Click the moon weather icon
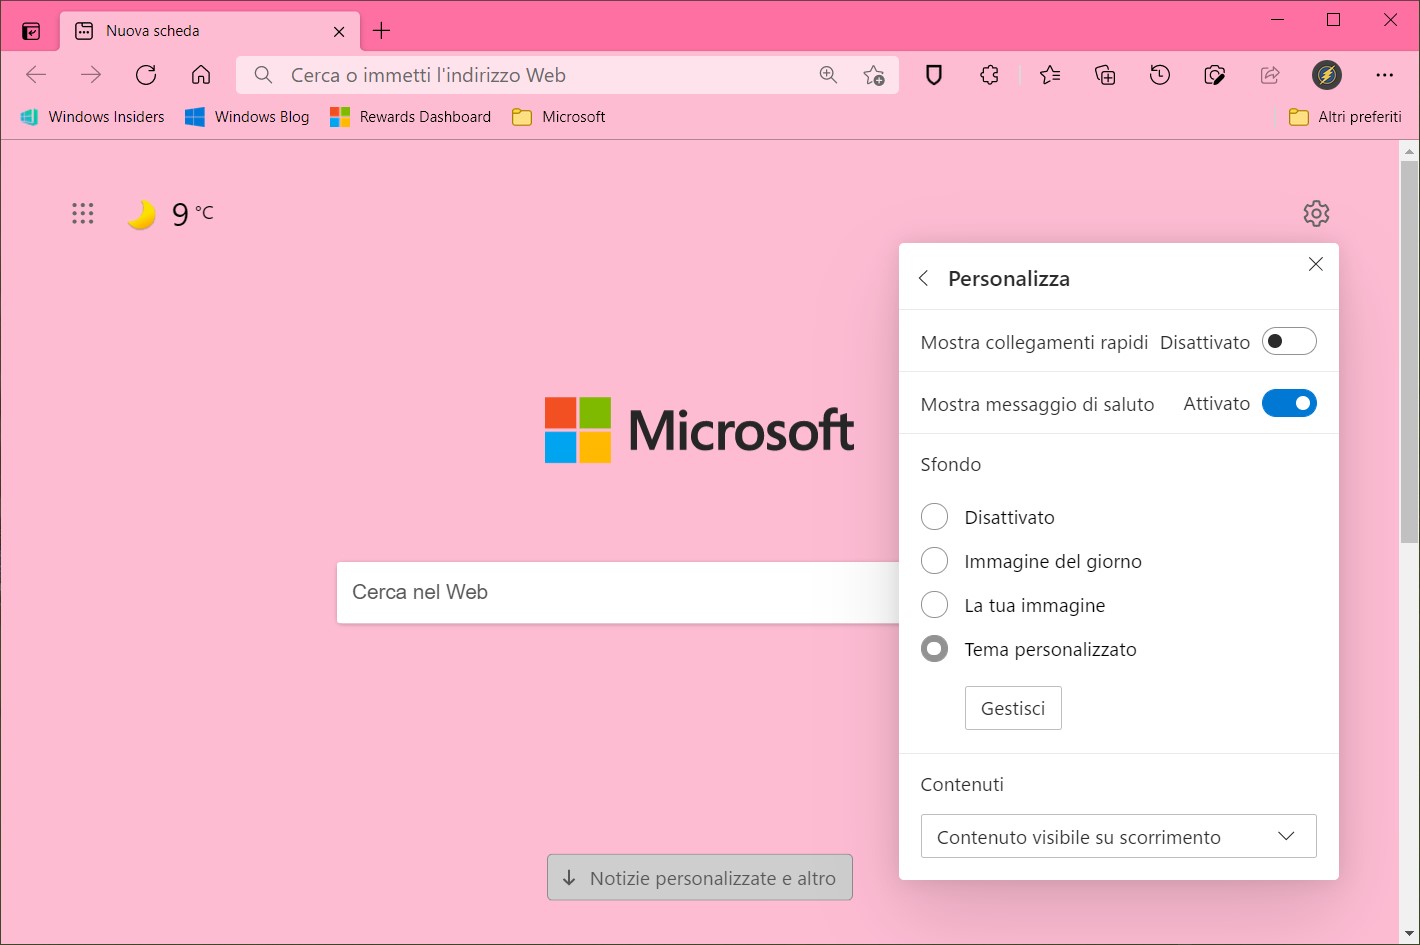 (x=142, y=214)
